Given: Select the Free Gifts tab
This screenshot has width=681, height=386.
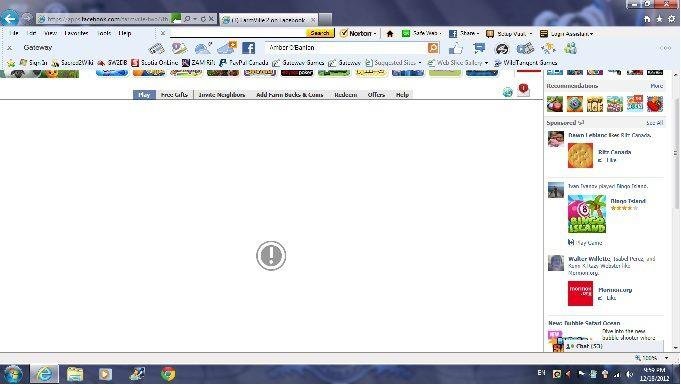Looking at the screenshot, I should [174, 95].
